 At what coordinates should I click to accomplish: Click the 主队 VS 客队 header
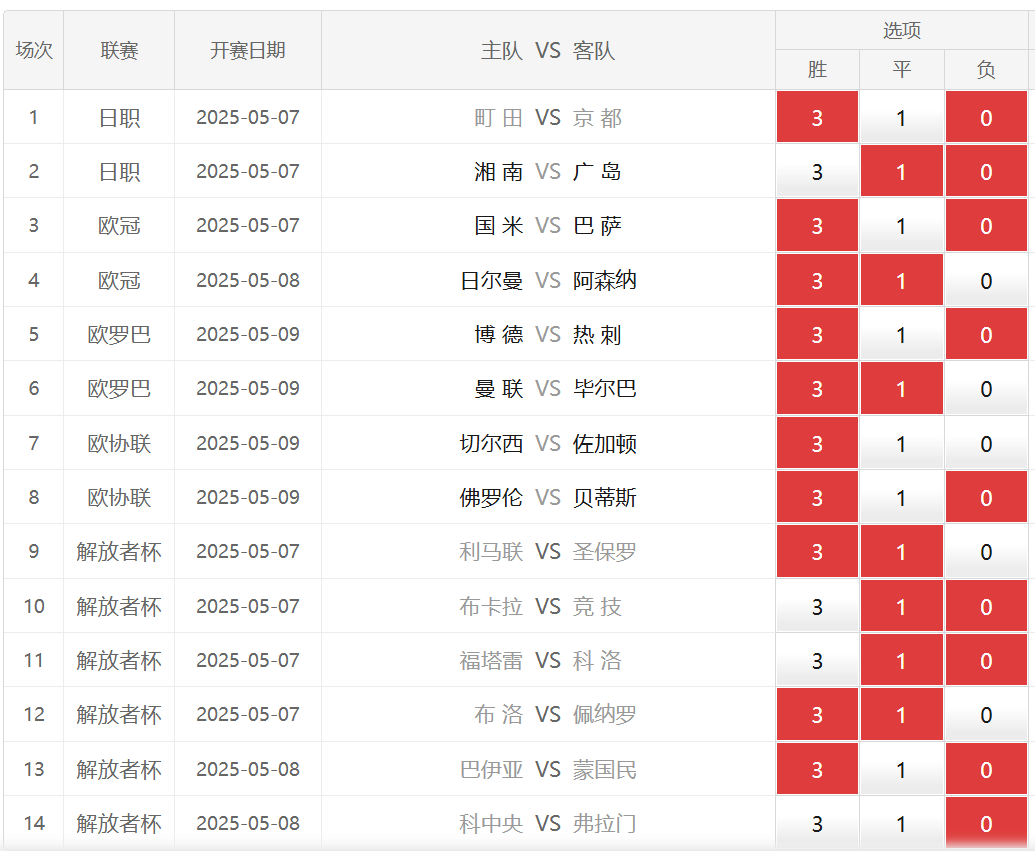click(x=548, y=50)
